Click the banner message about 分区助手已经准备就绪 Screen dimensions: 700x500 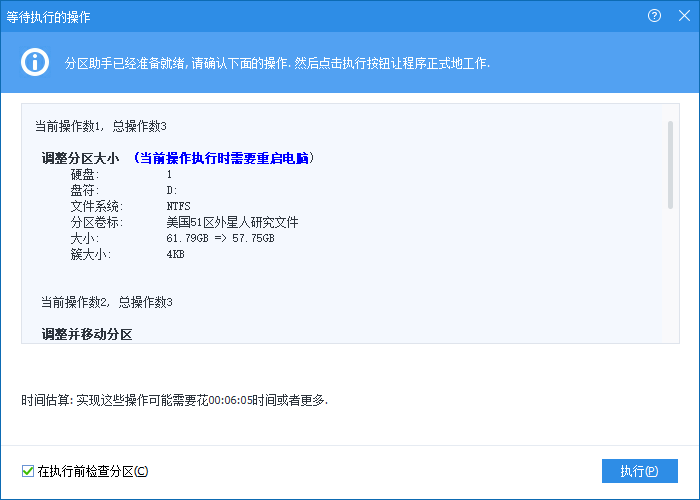pos(277,63)
